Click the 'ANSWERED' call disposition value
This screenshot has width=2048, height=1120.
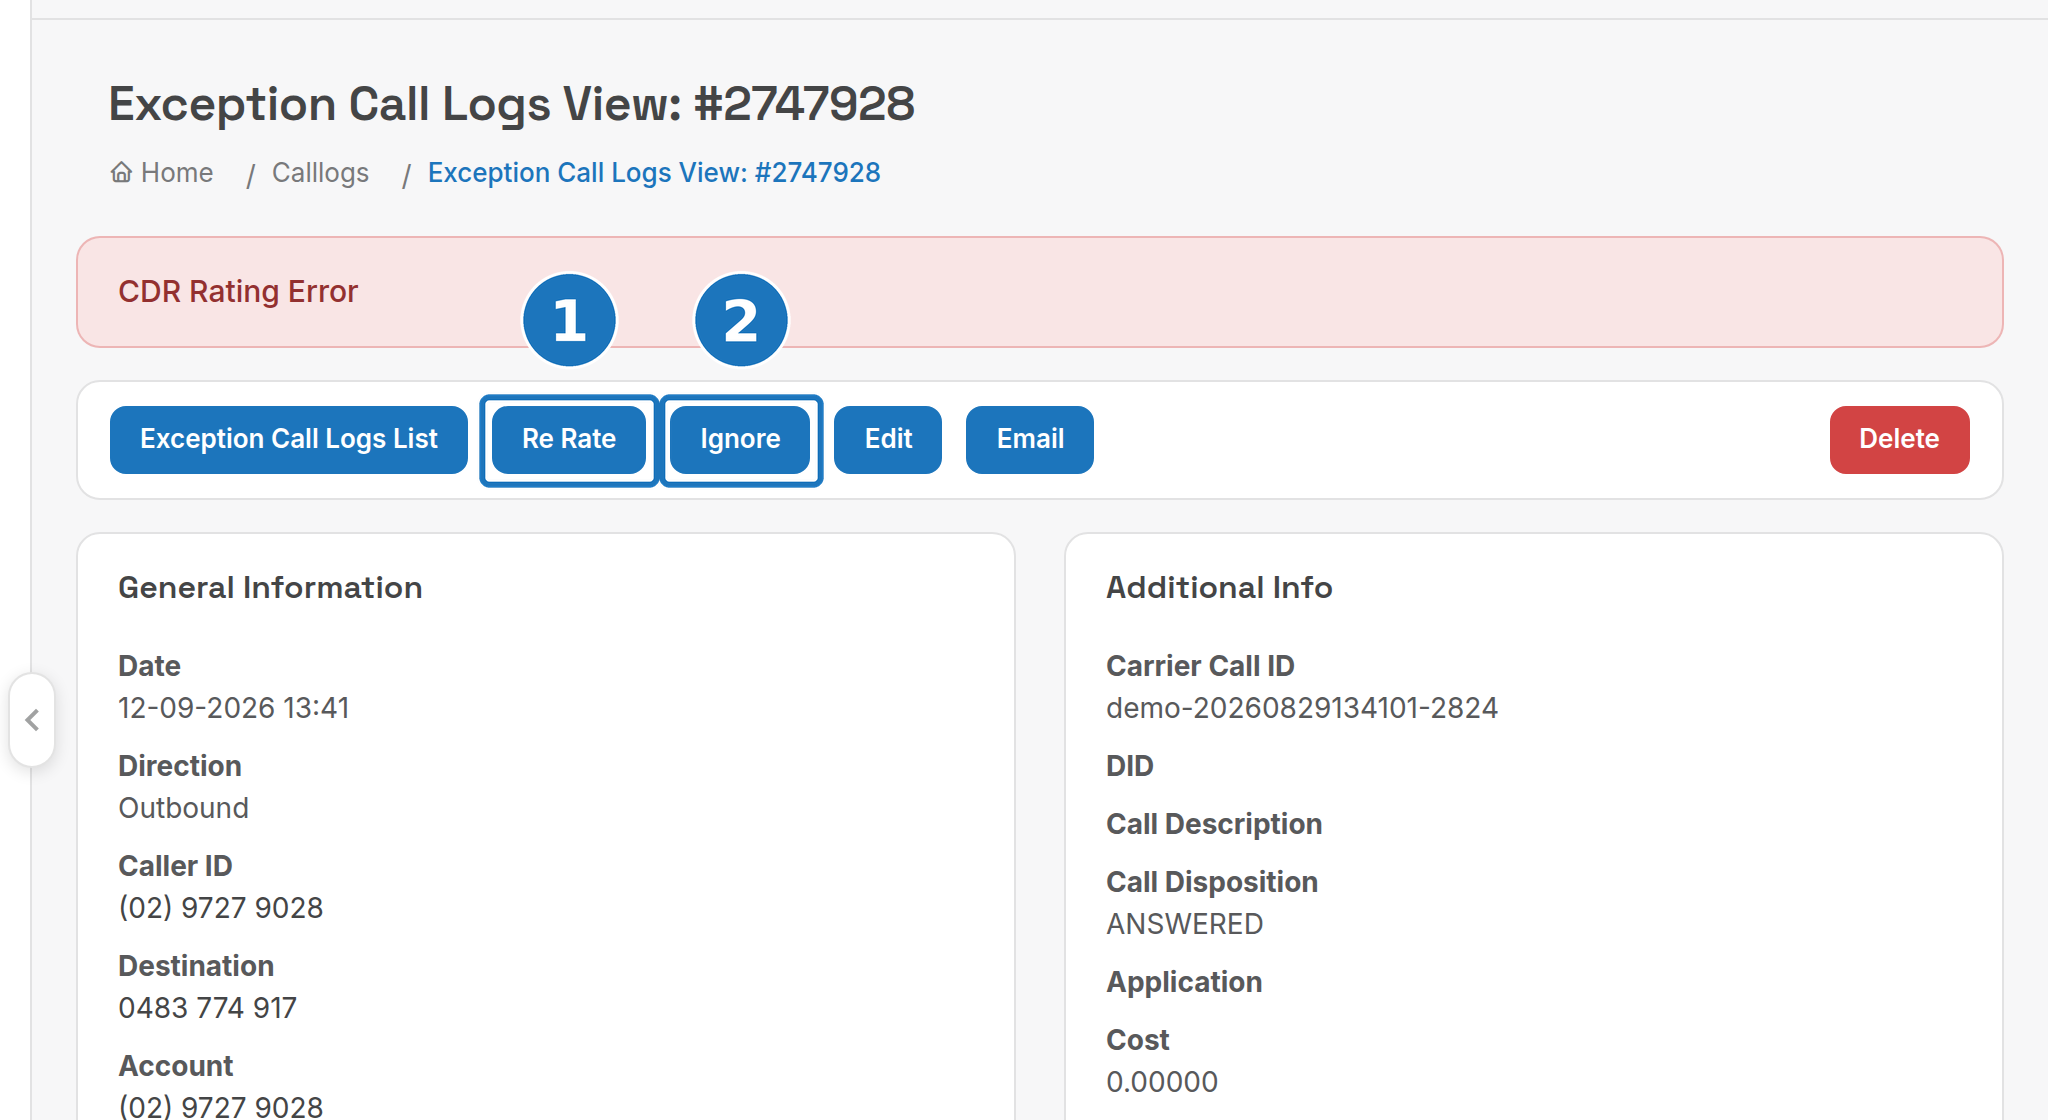[1184, 924]
